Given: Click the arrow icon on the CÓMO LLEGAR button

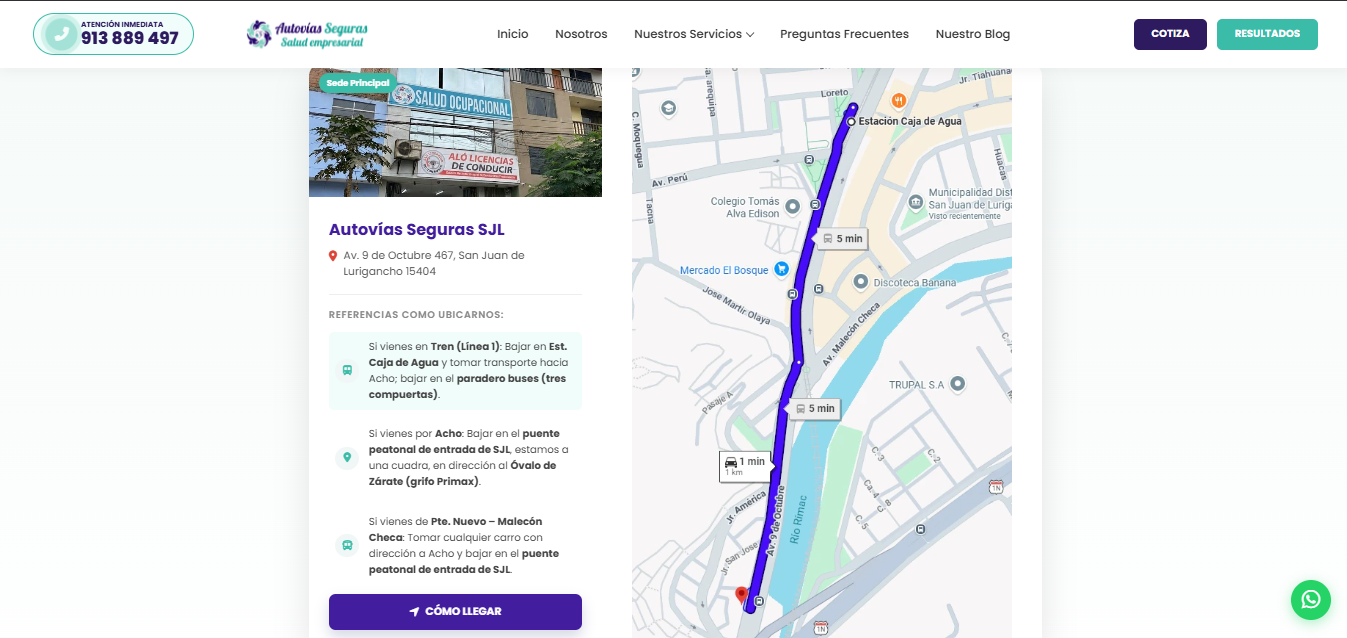Looking at the screenshot, I should click(x=414, y=612).
